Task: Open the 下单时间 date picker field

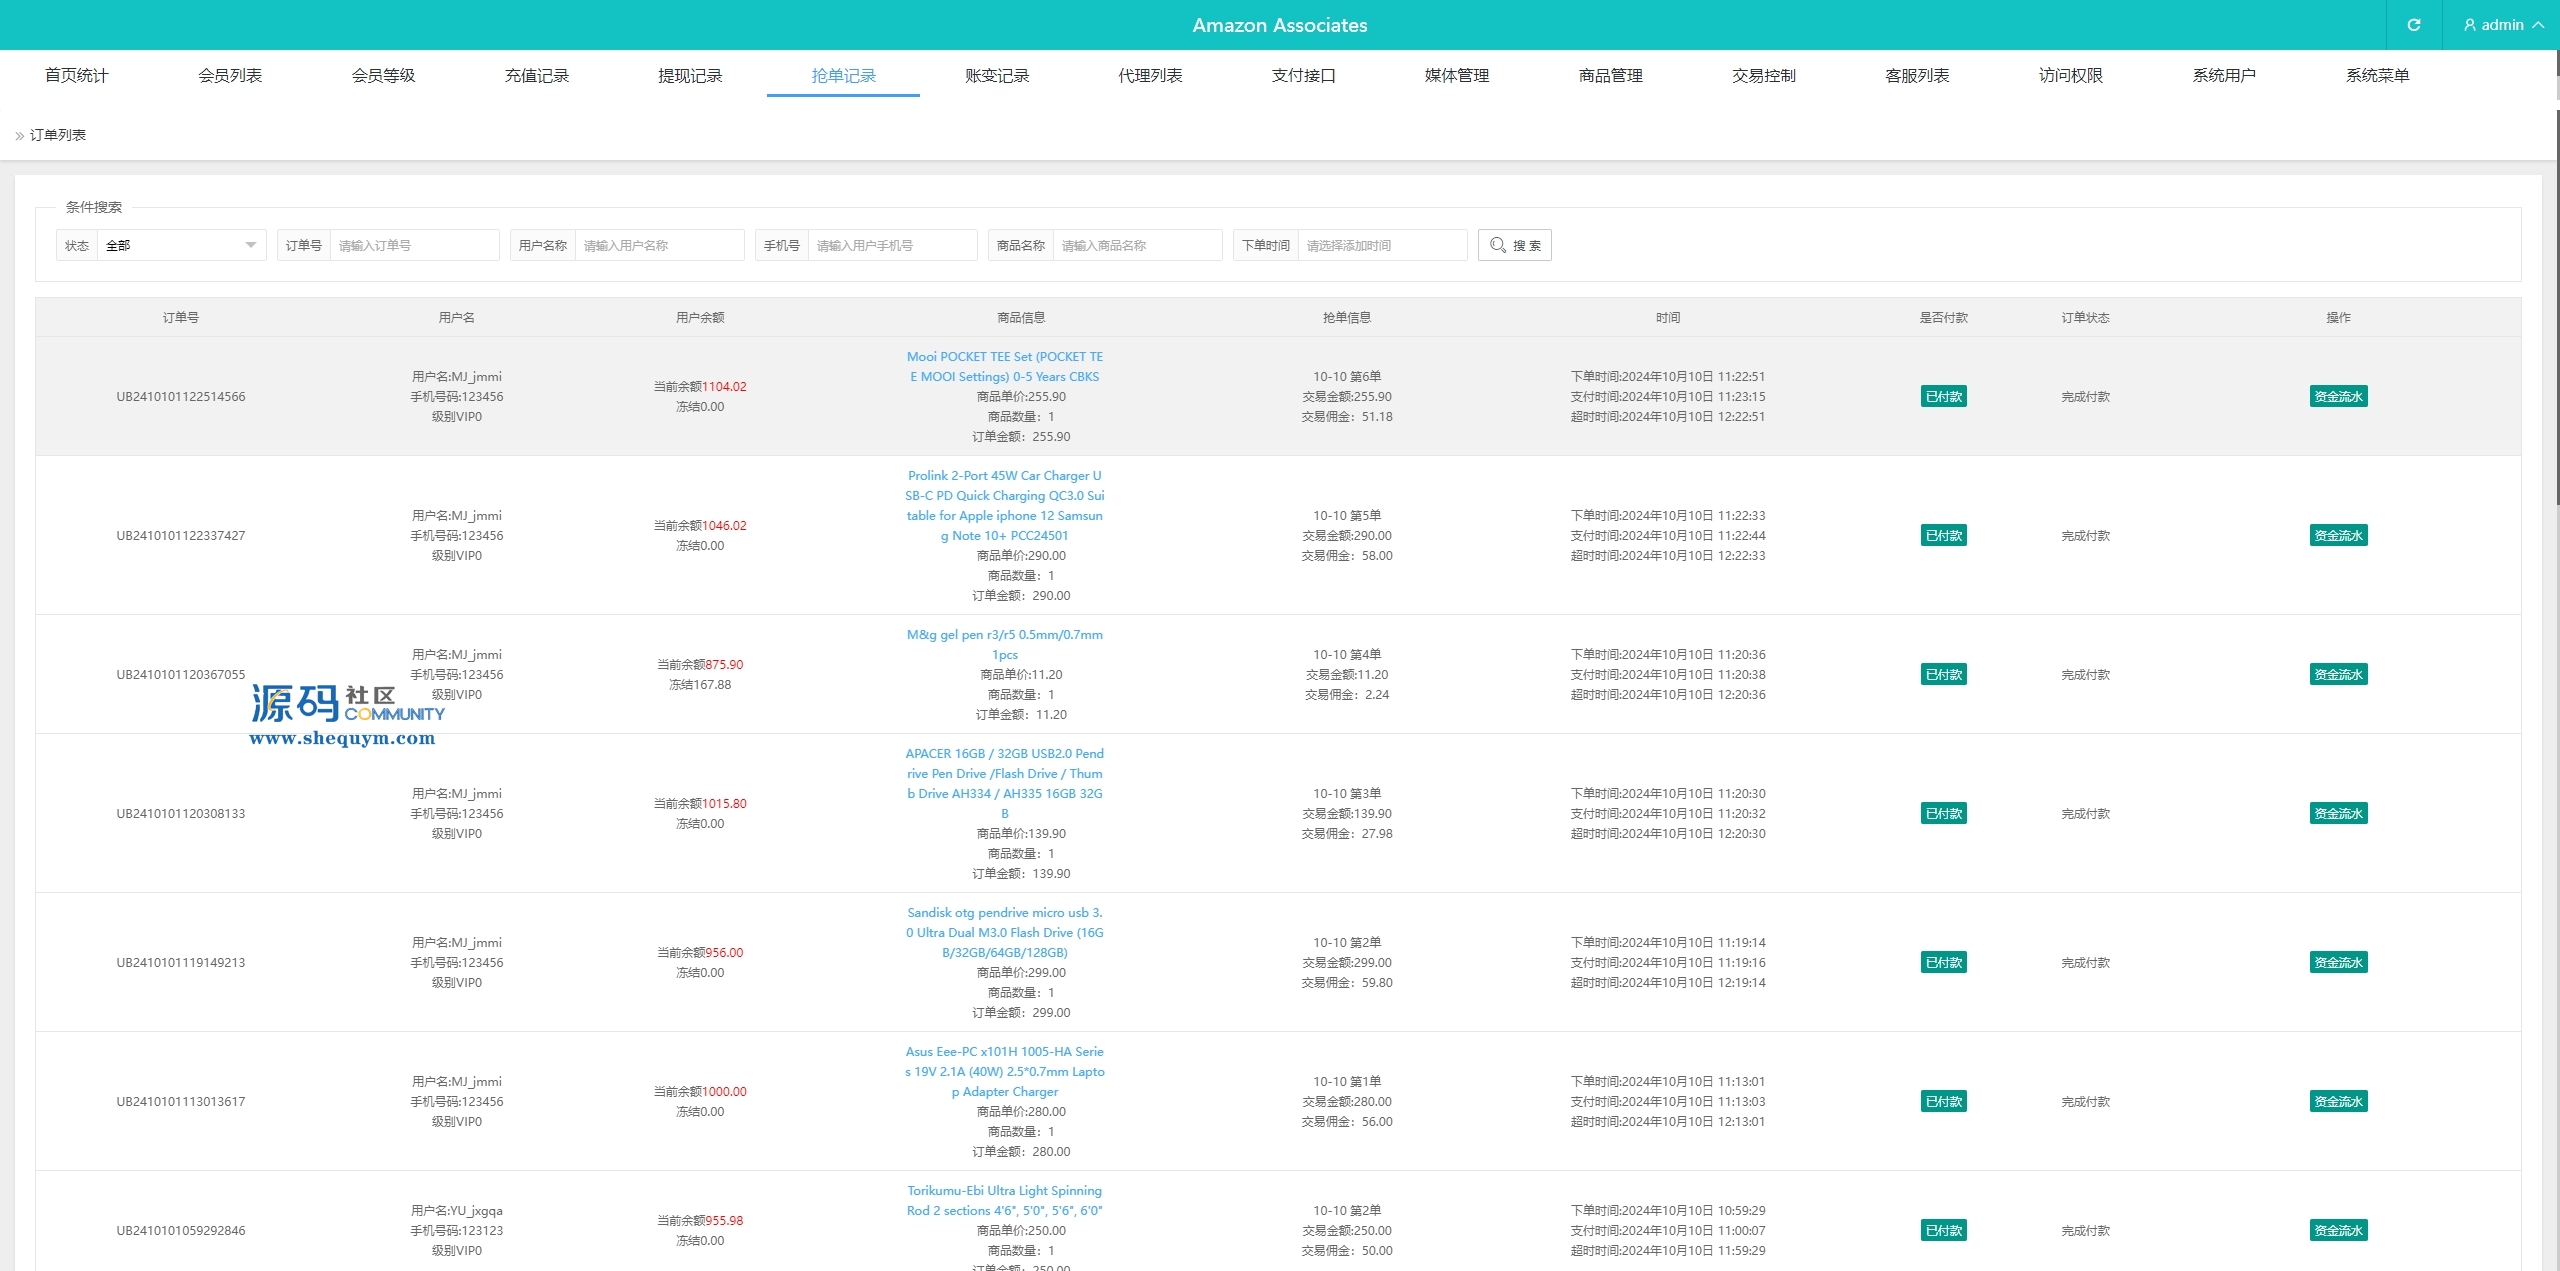Action: coord(1383,245)
